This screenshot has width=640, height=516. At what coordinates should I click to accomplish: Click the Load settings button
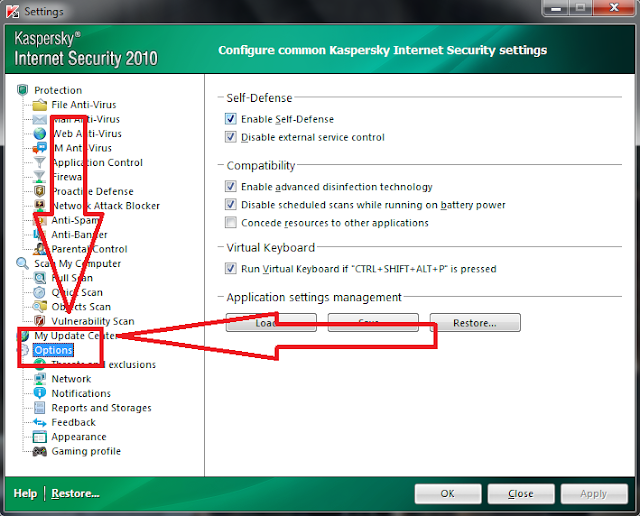click(271, 322)
